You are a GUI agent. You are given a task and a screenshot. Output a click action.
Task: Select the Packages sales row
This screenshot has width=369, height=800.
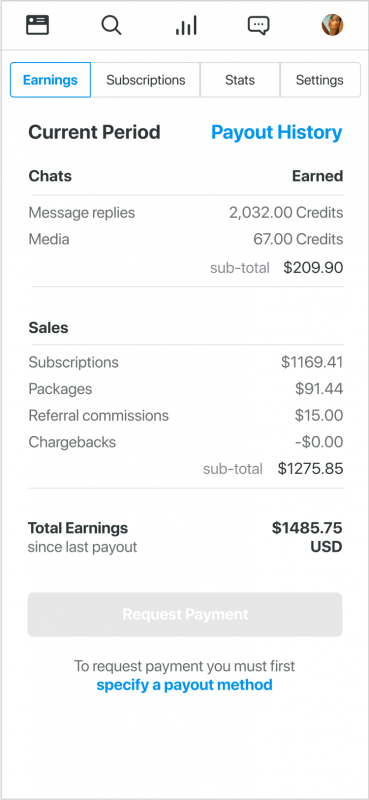pyautogui.click(x=186, y=389)
